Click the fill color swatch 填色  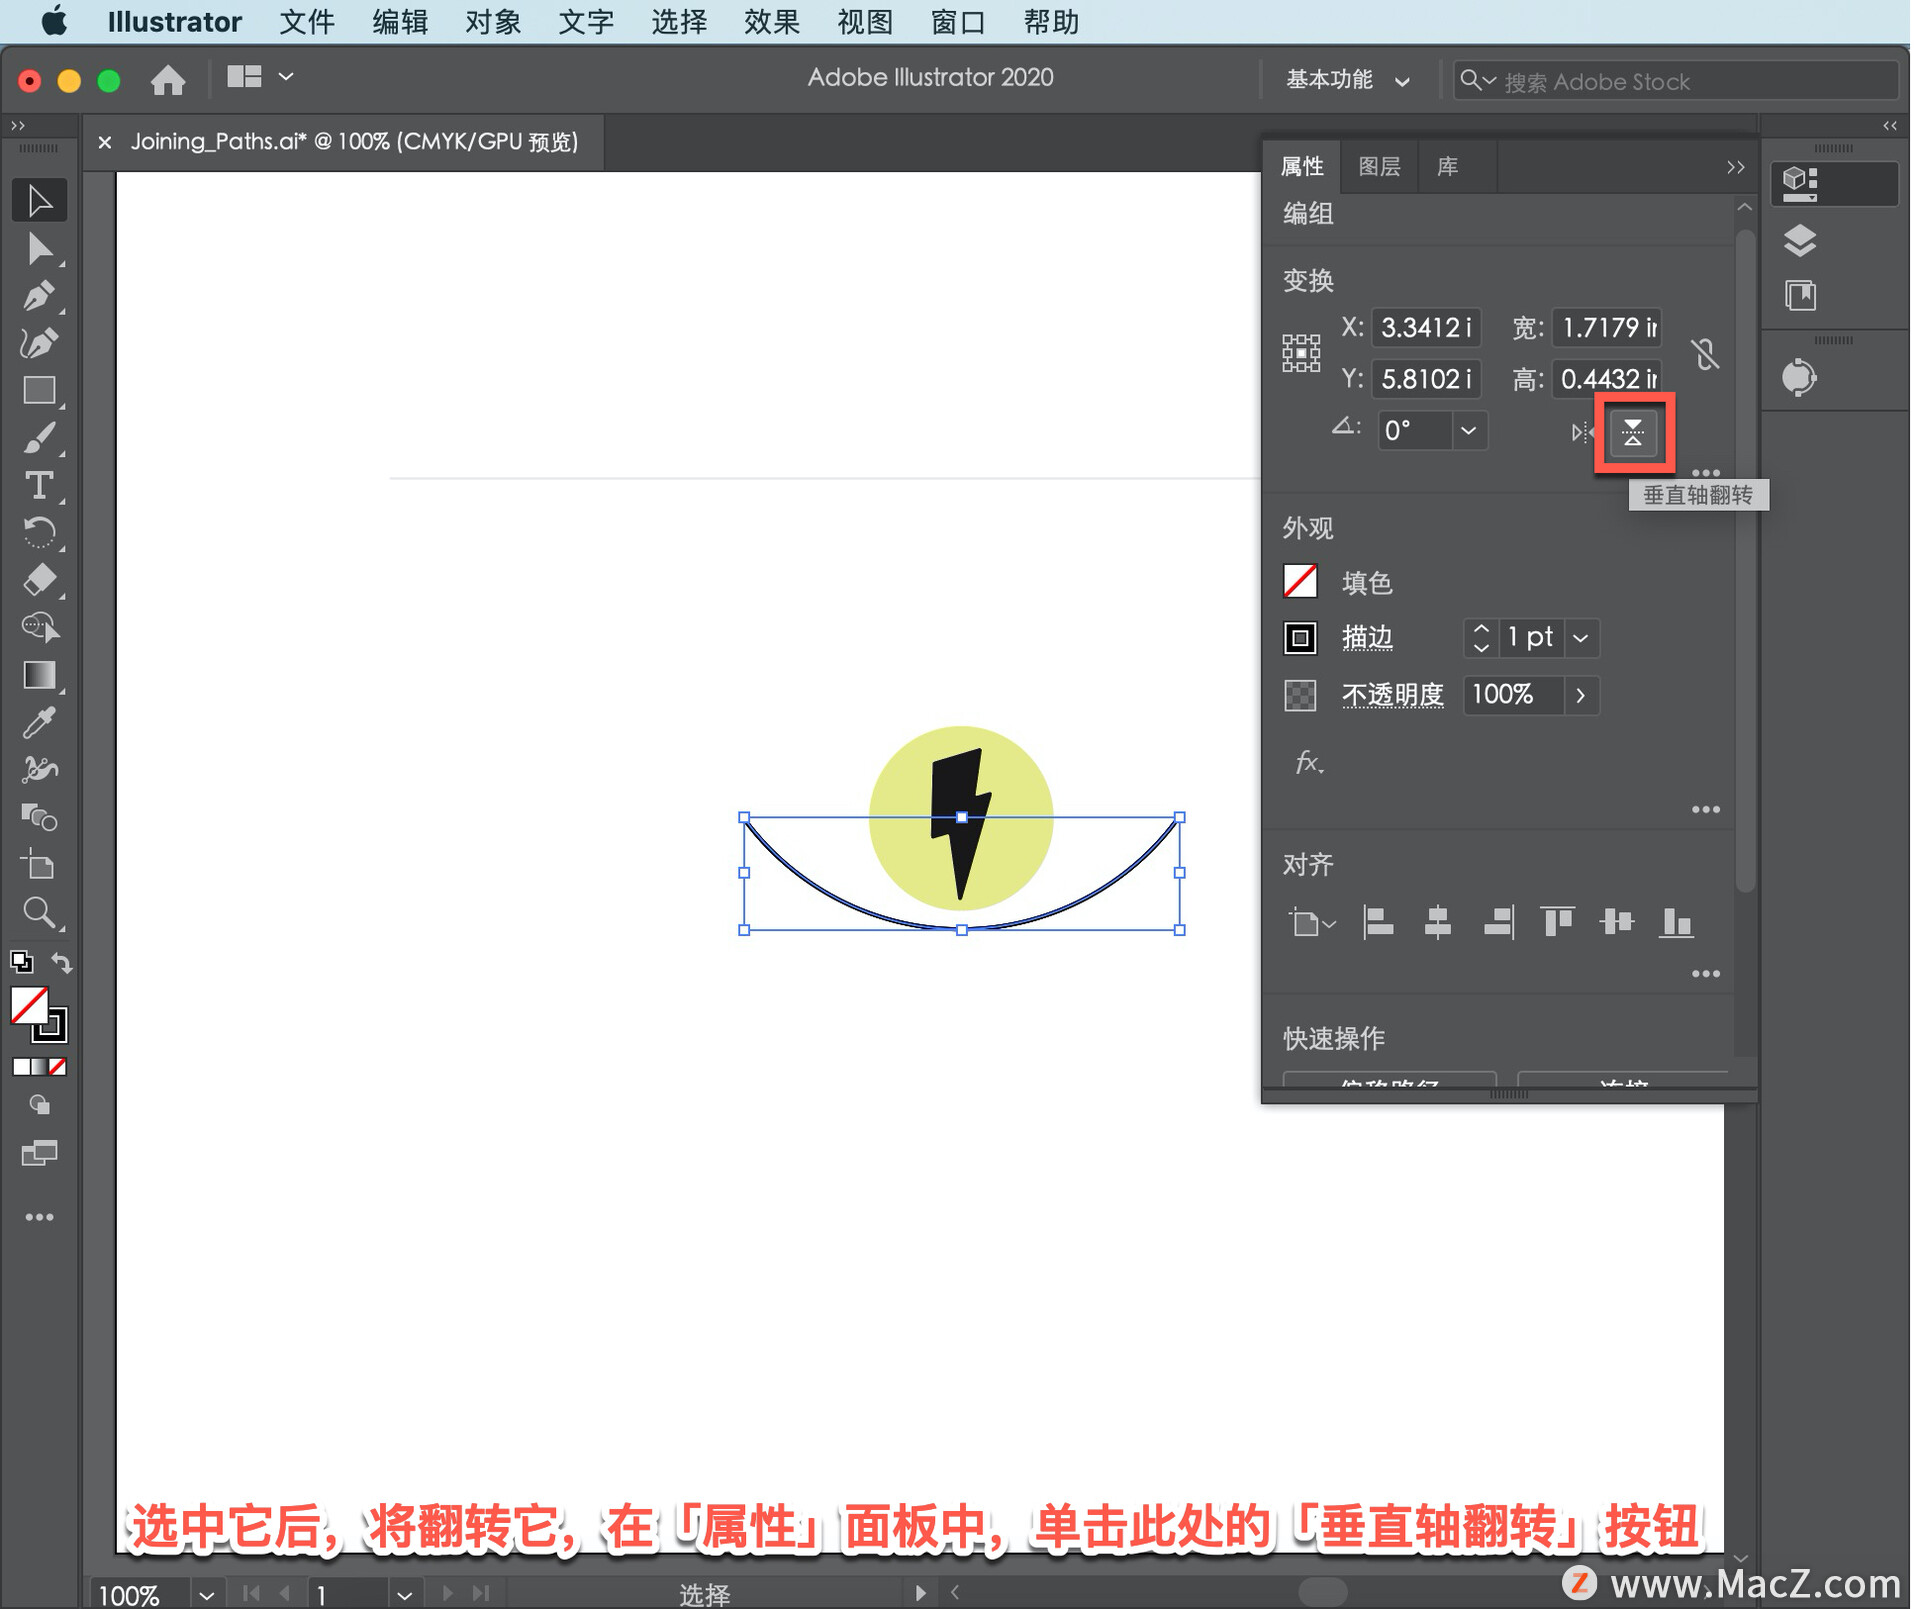(x=1300, y=582)
